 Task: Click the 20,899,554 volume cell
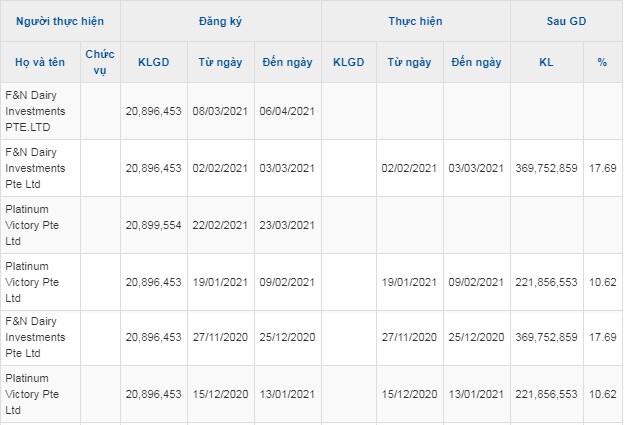coord(153,225)
